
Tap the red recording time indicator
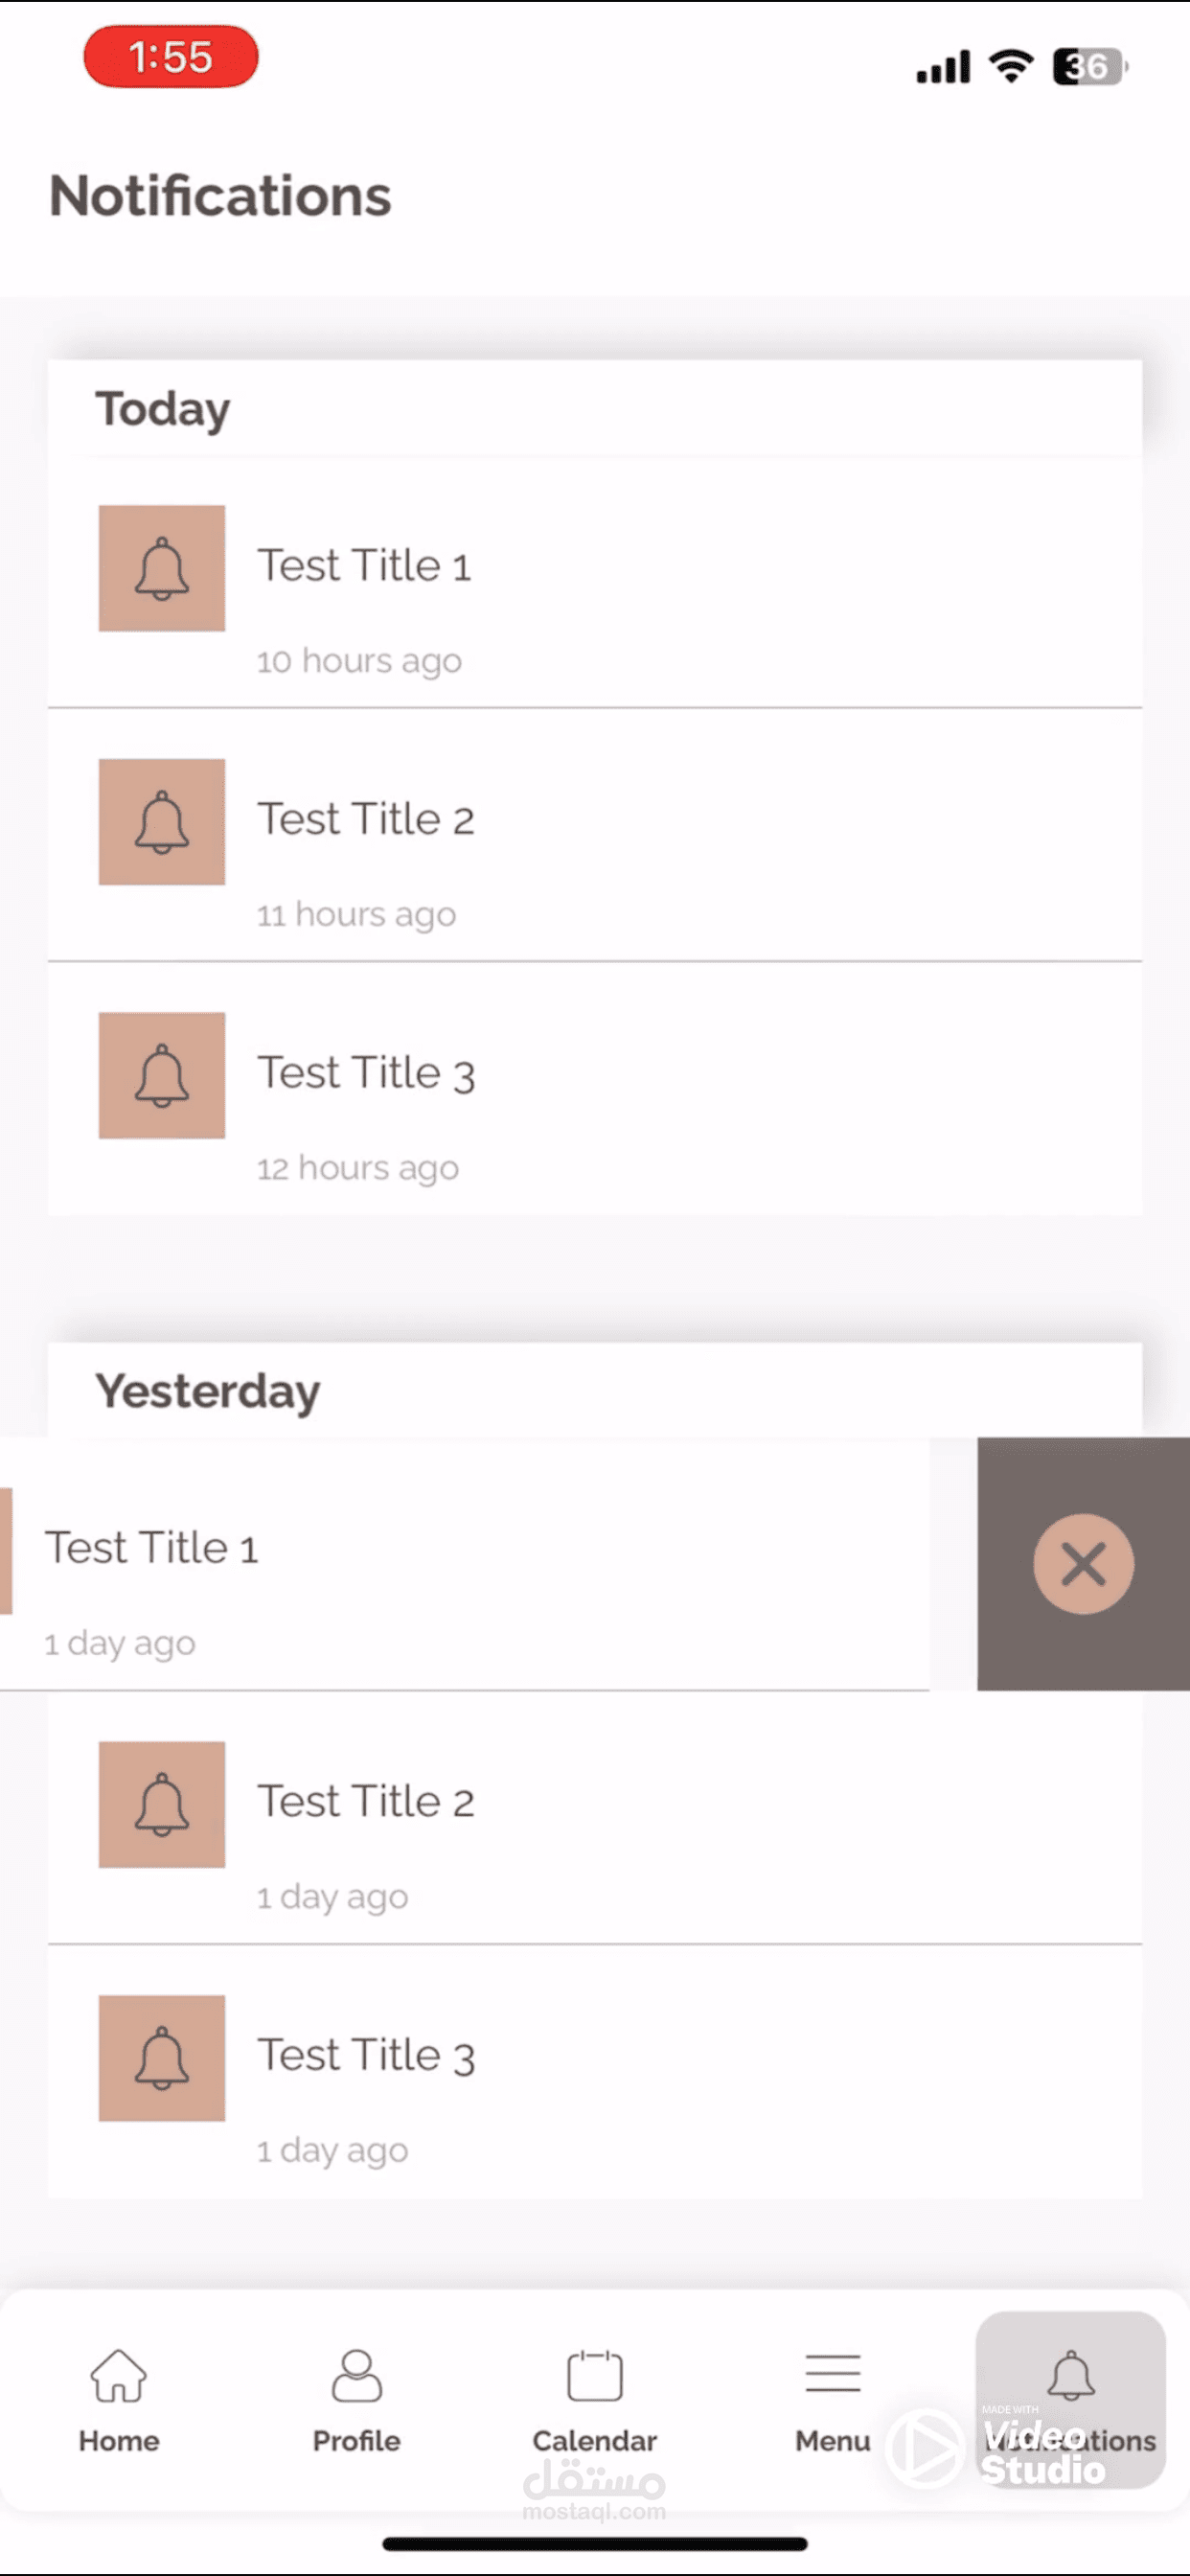click(171, 57)
